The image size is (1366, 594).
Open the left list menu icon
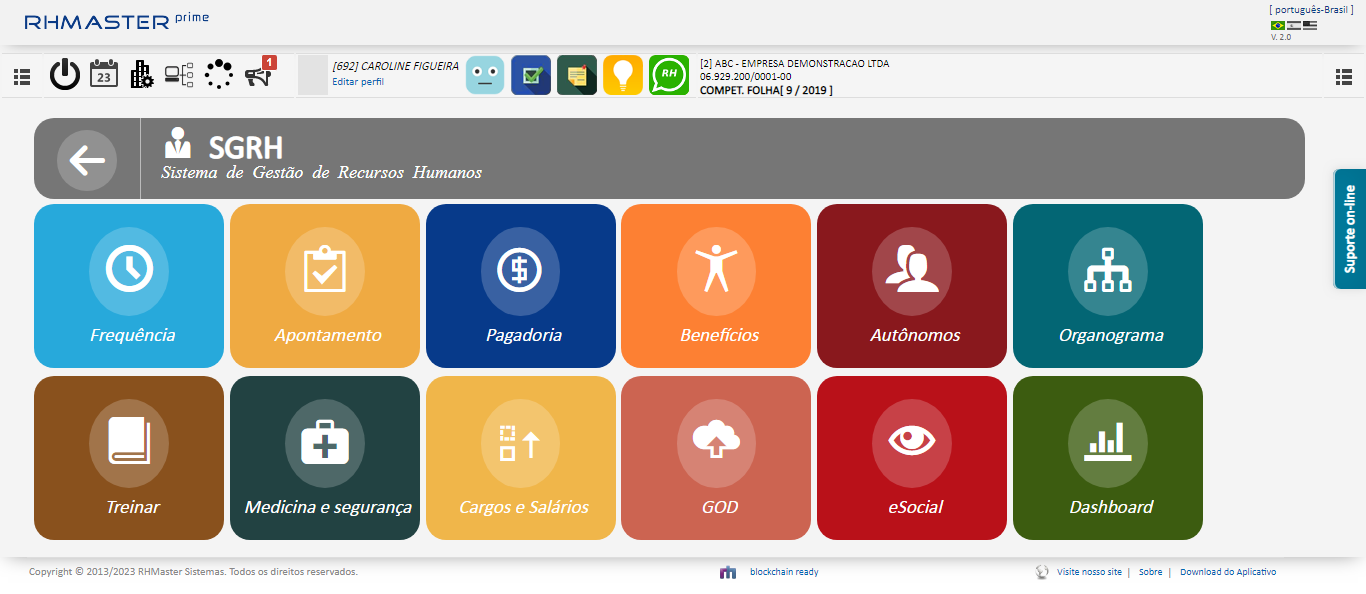22,76
